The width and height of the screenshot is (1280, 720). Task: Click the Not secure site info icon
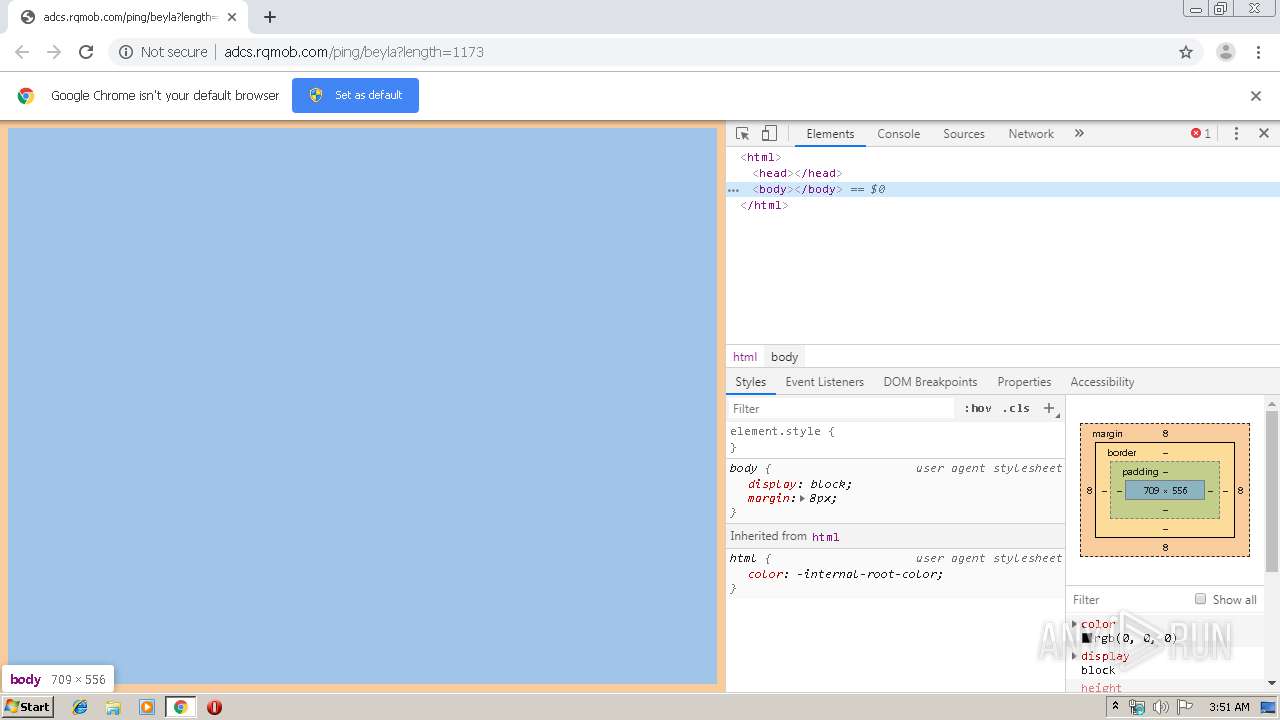pyautogui.click(x=126, y=52)
